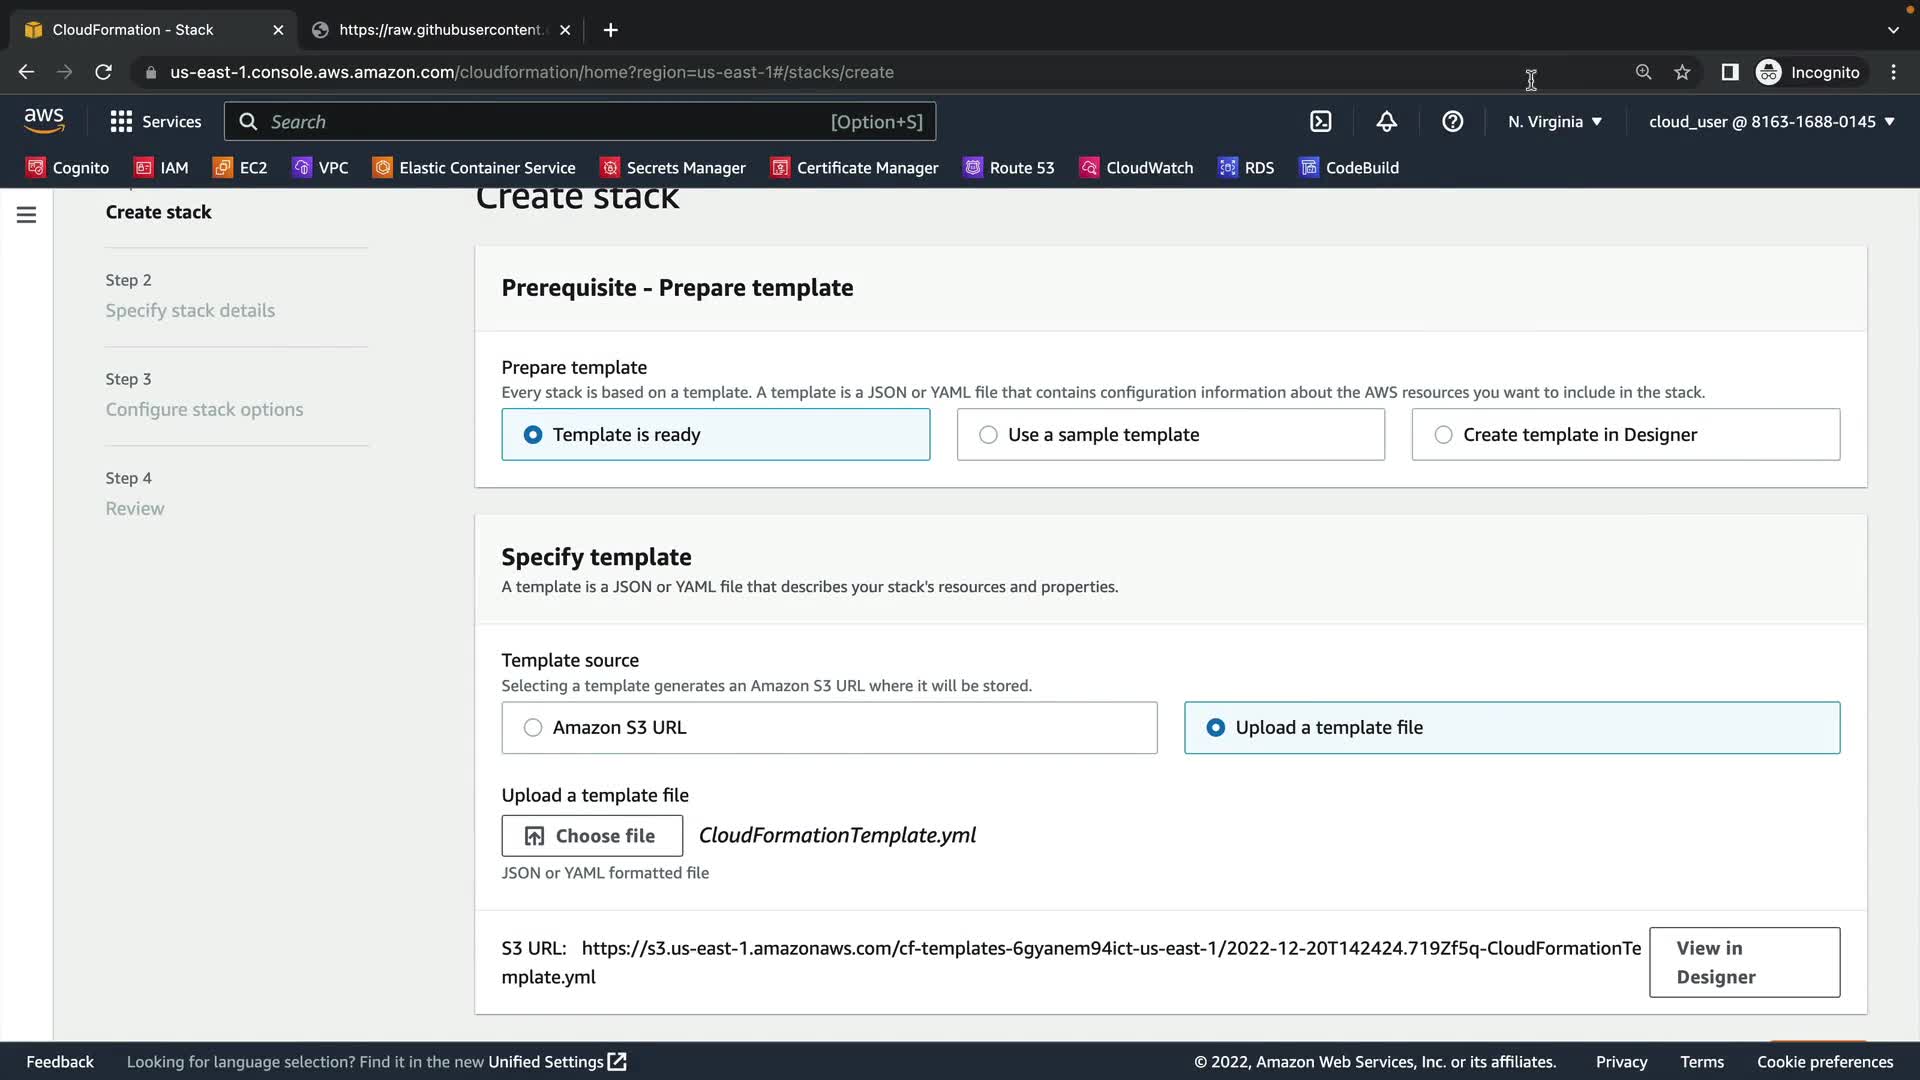Open the cloud_user account dropdown
The image size is (1920, 1080).
coord(1771,122)
